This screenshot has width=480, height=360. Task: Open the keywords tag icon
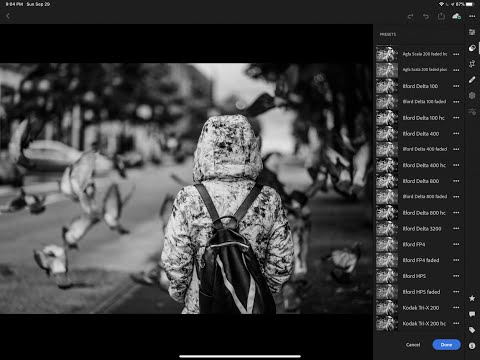[472, 330]
